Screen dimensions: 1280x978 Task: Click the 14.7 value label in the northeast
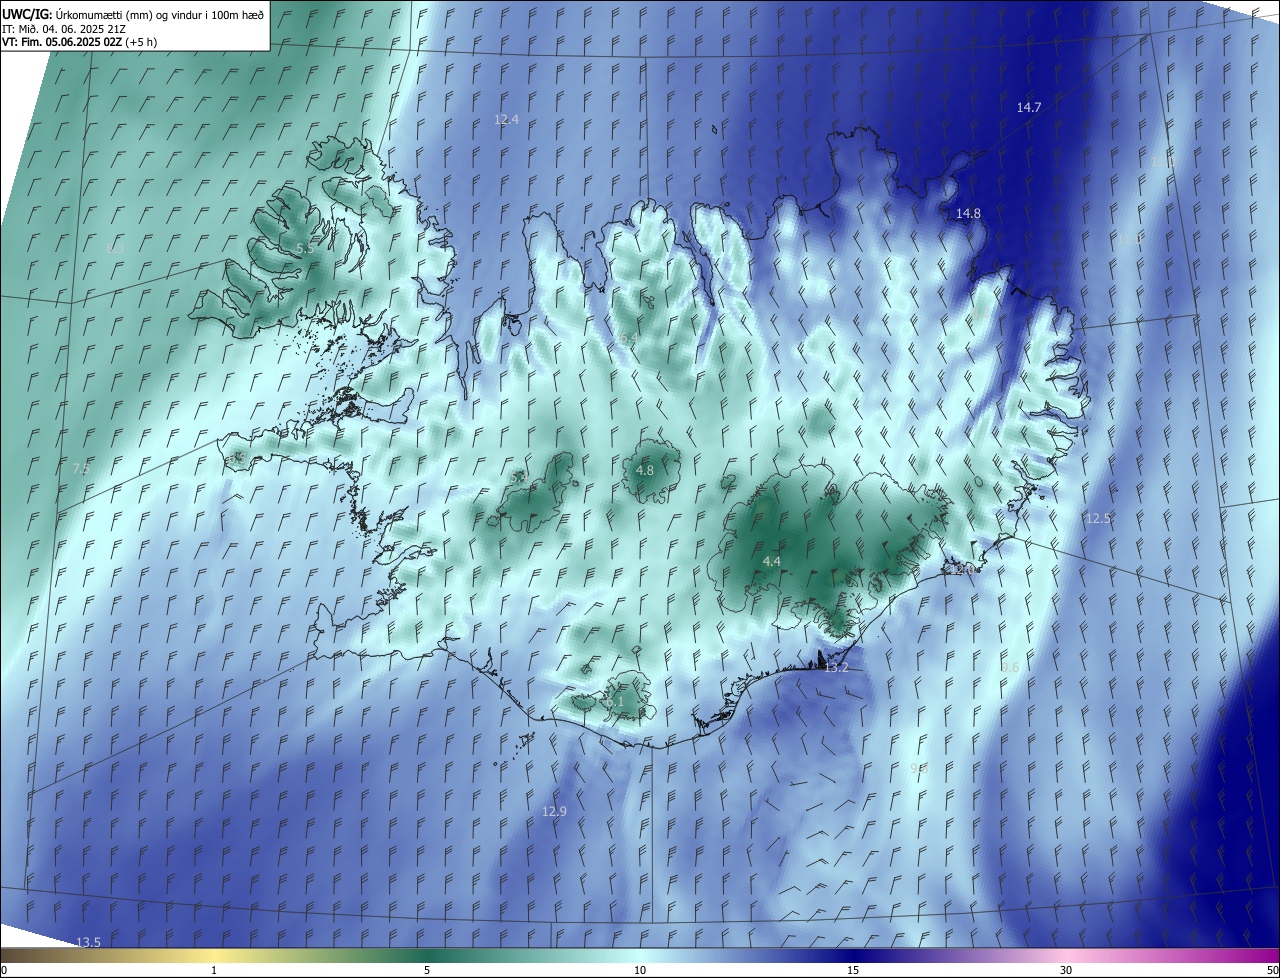1029,107
